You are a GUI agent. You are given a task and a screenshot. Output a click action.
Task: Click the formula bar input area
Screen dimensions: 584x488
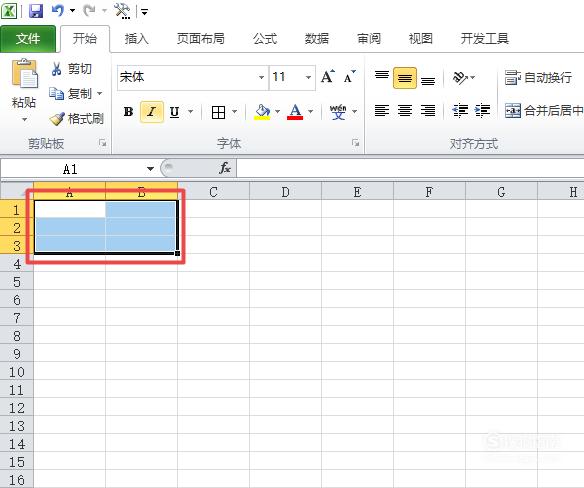410,169
